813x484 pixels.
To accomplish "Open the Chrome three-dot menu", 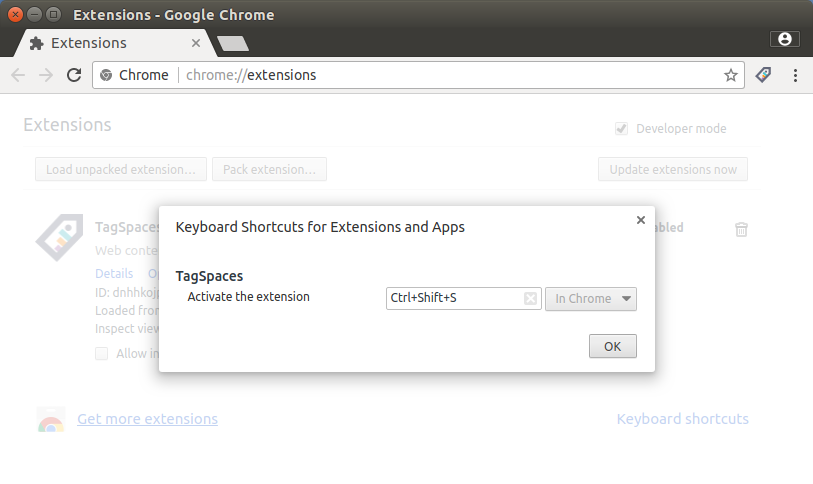I will 795,75.
